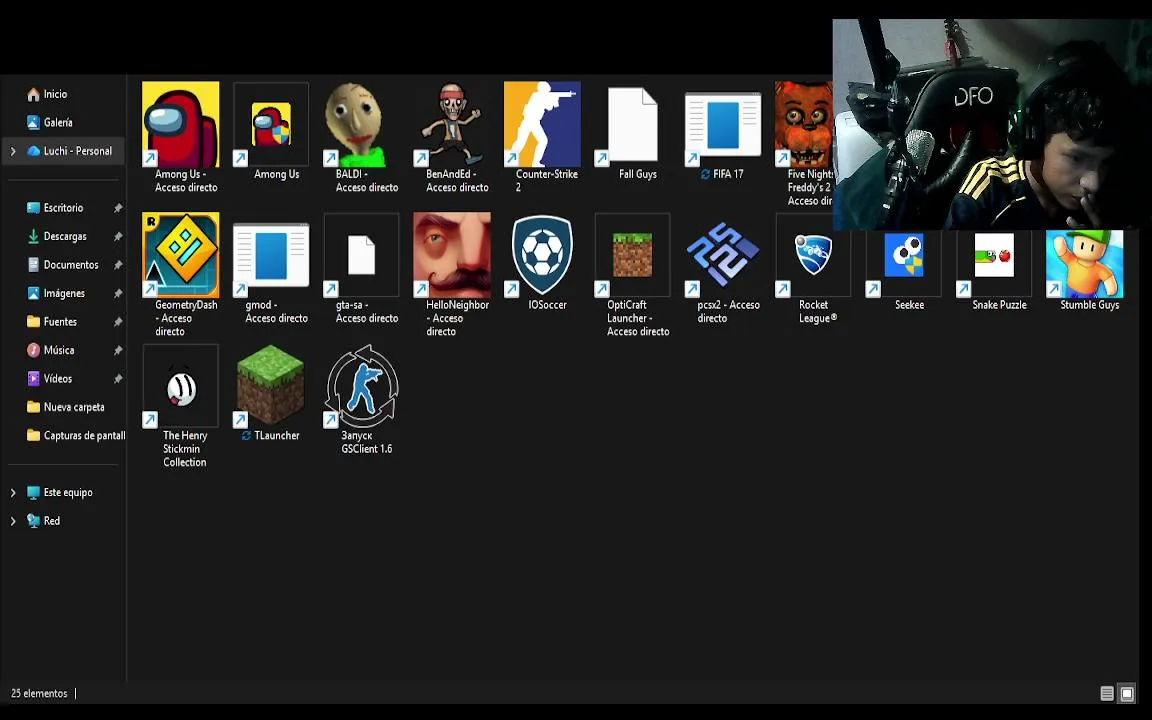Open the HelloNeighbor shortcut icon
This screenshot has height=720, width=1152.
point(452,255)
